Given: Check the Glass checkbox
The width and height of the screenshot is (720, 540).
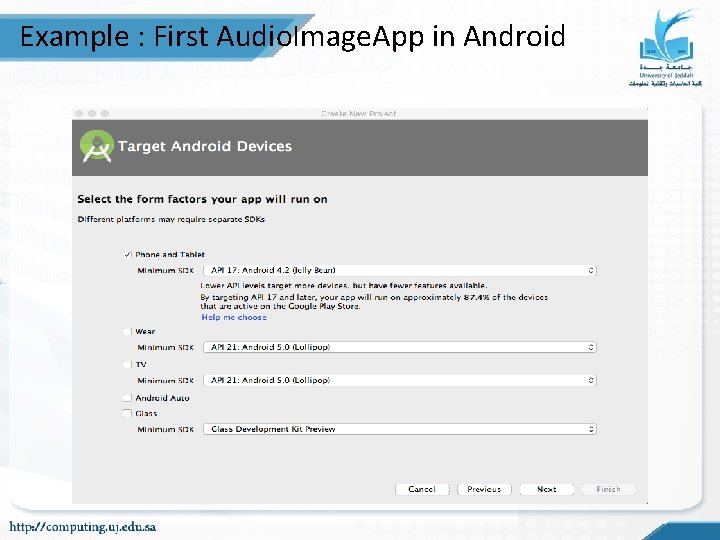Looking at the screenshot, I should tap(127, 413).
